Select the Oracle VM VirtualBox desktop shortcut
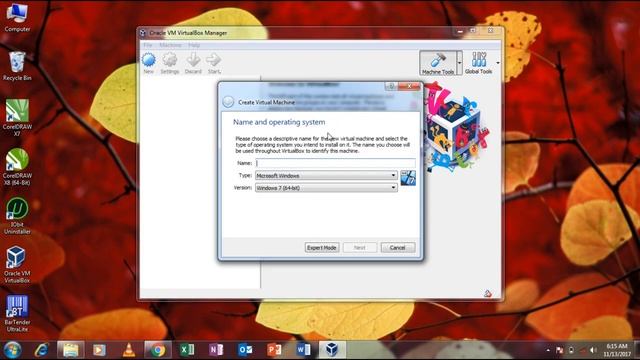The image size is (640, 360). (x=17, y=264)
